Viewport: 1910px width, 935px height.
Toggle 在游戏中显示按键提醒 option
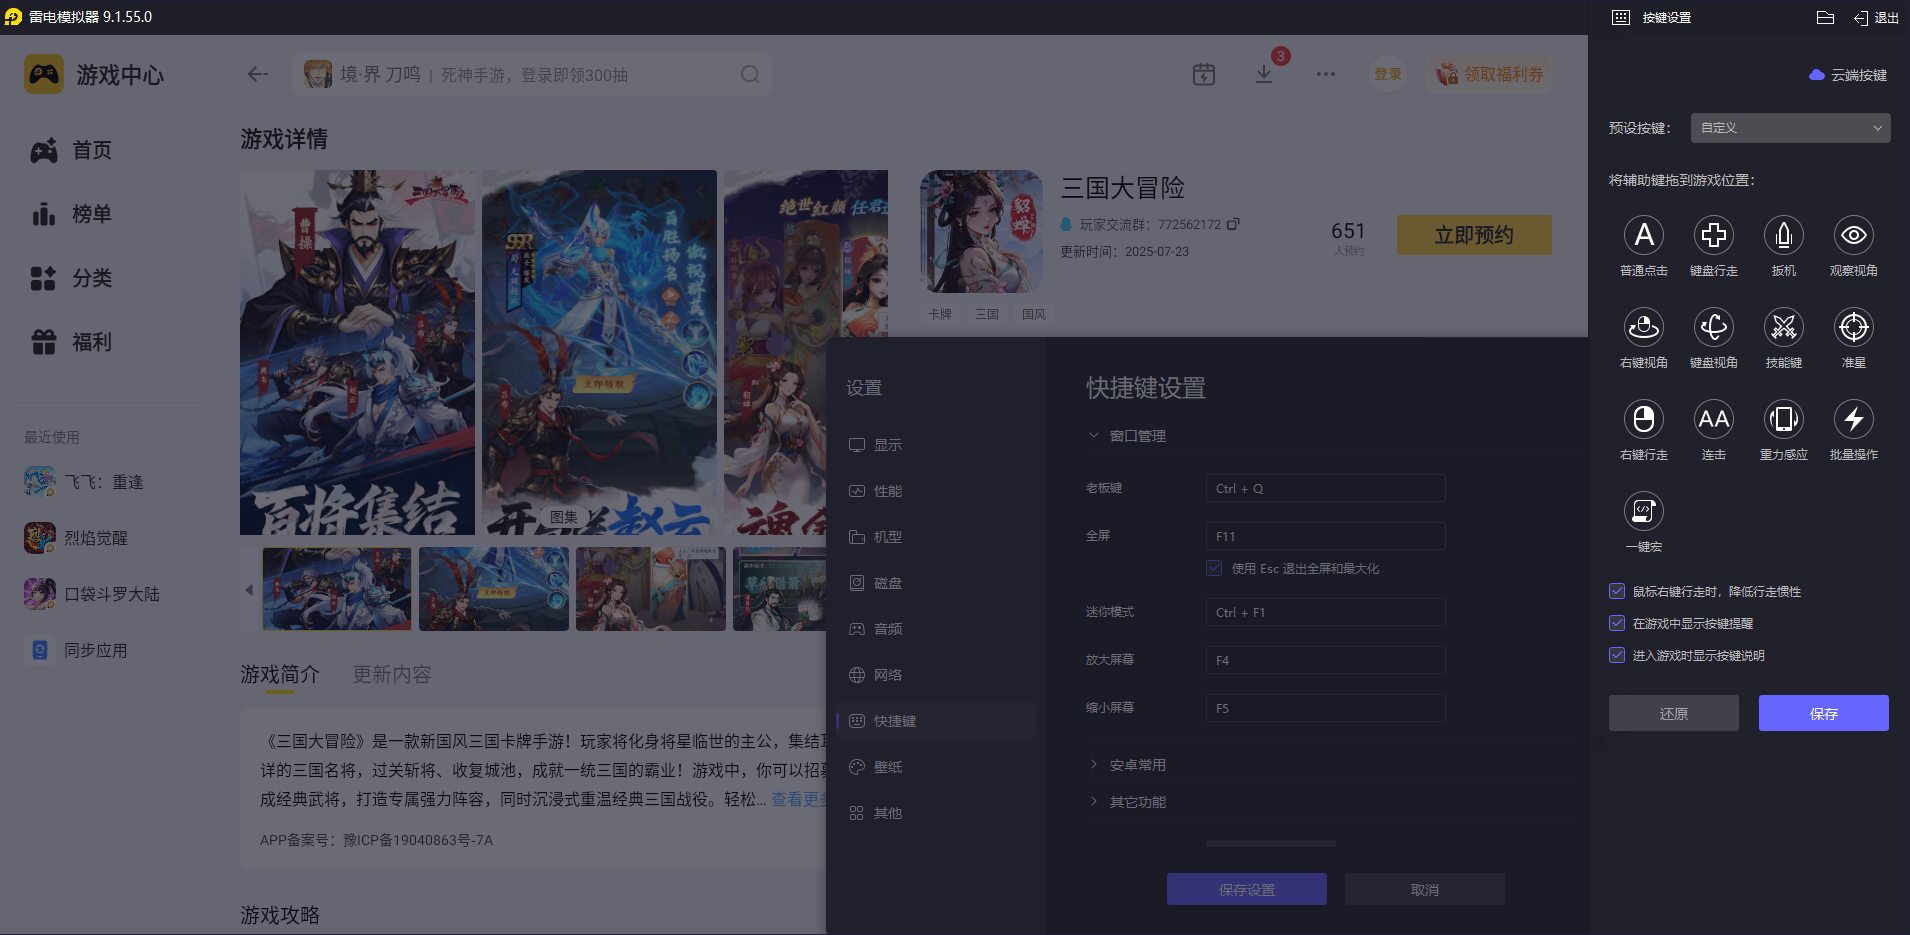[x=1617, y=623]
